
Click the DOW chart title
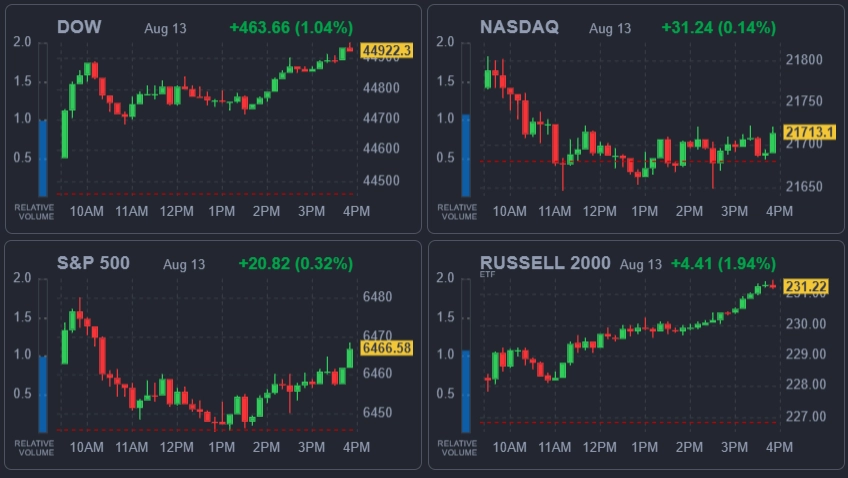79,27
